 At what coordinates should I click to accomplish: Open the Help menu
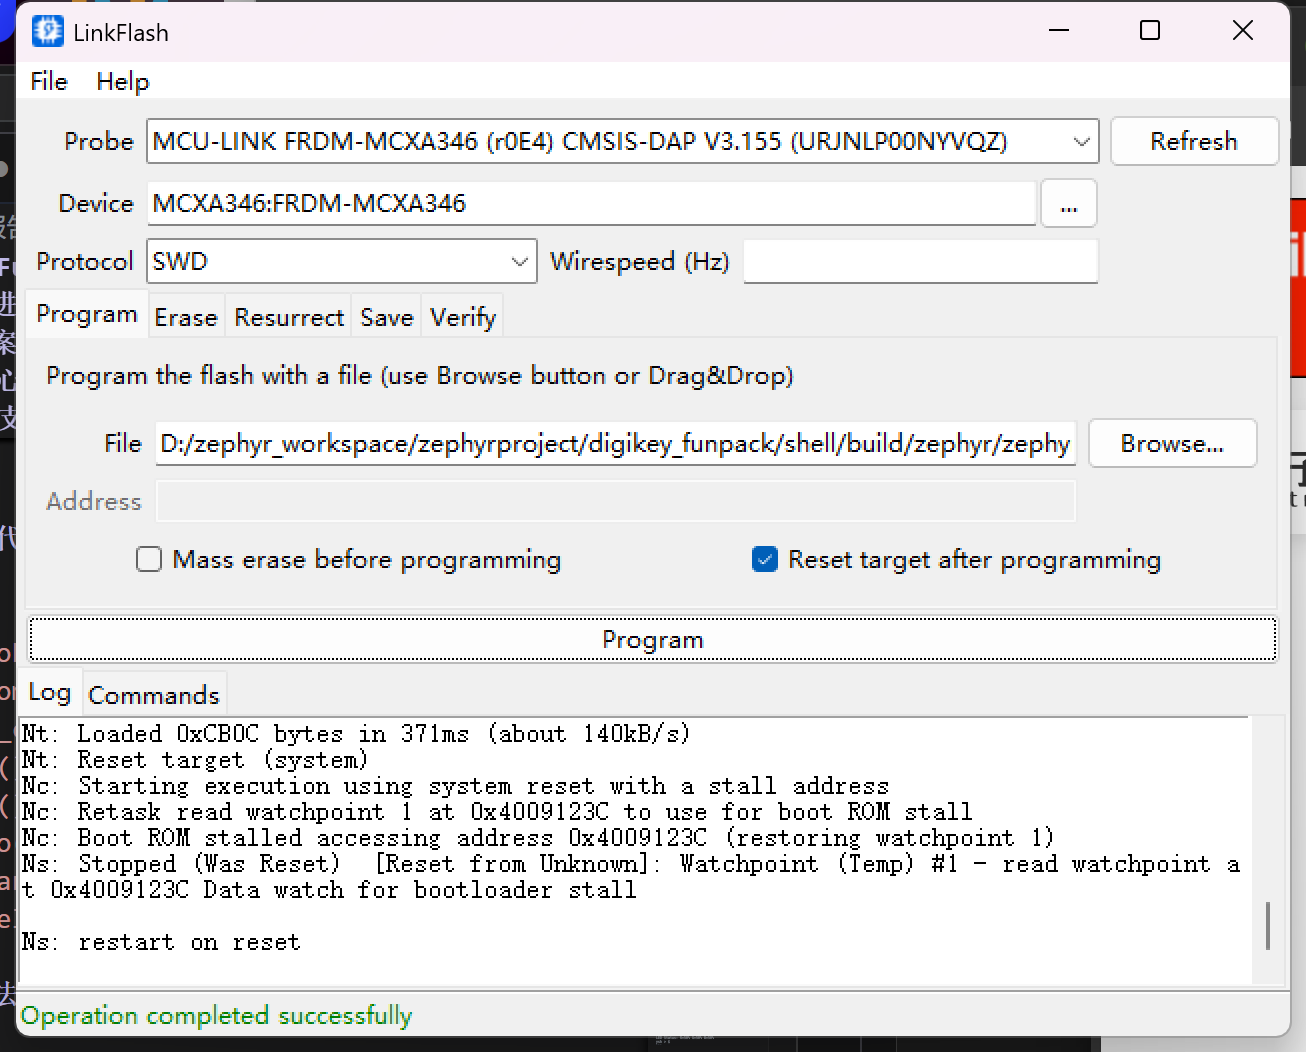click(122, 82)
